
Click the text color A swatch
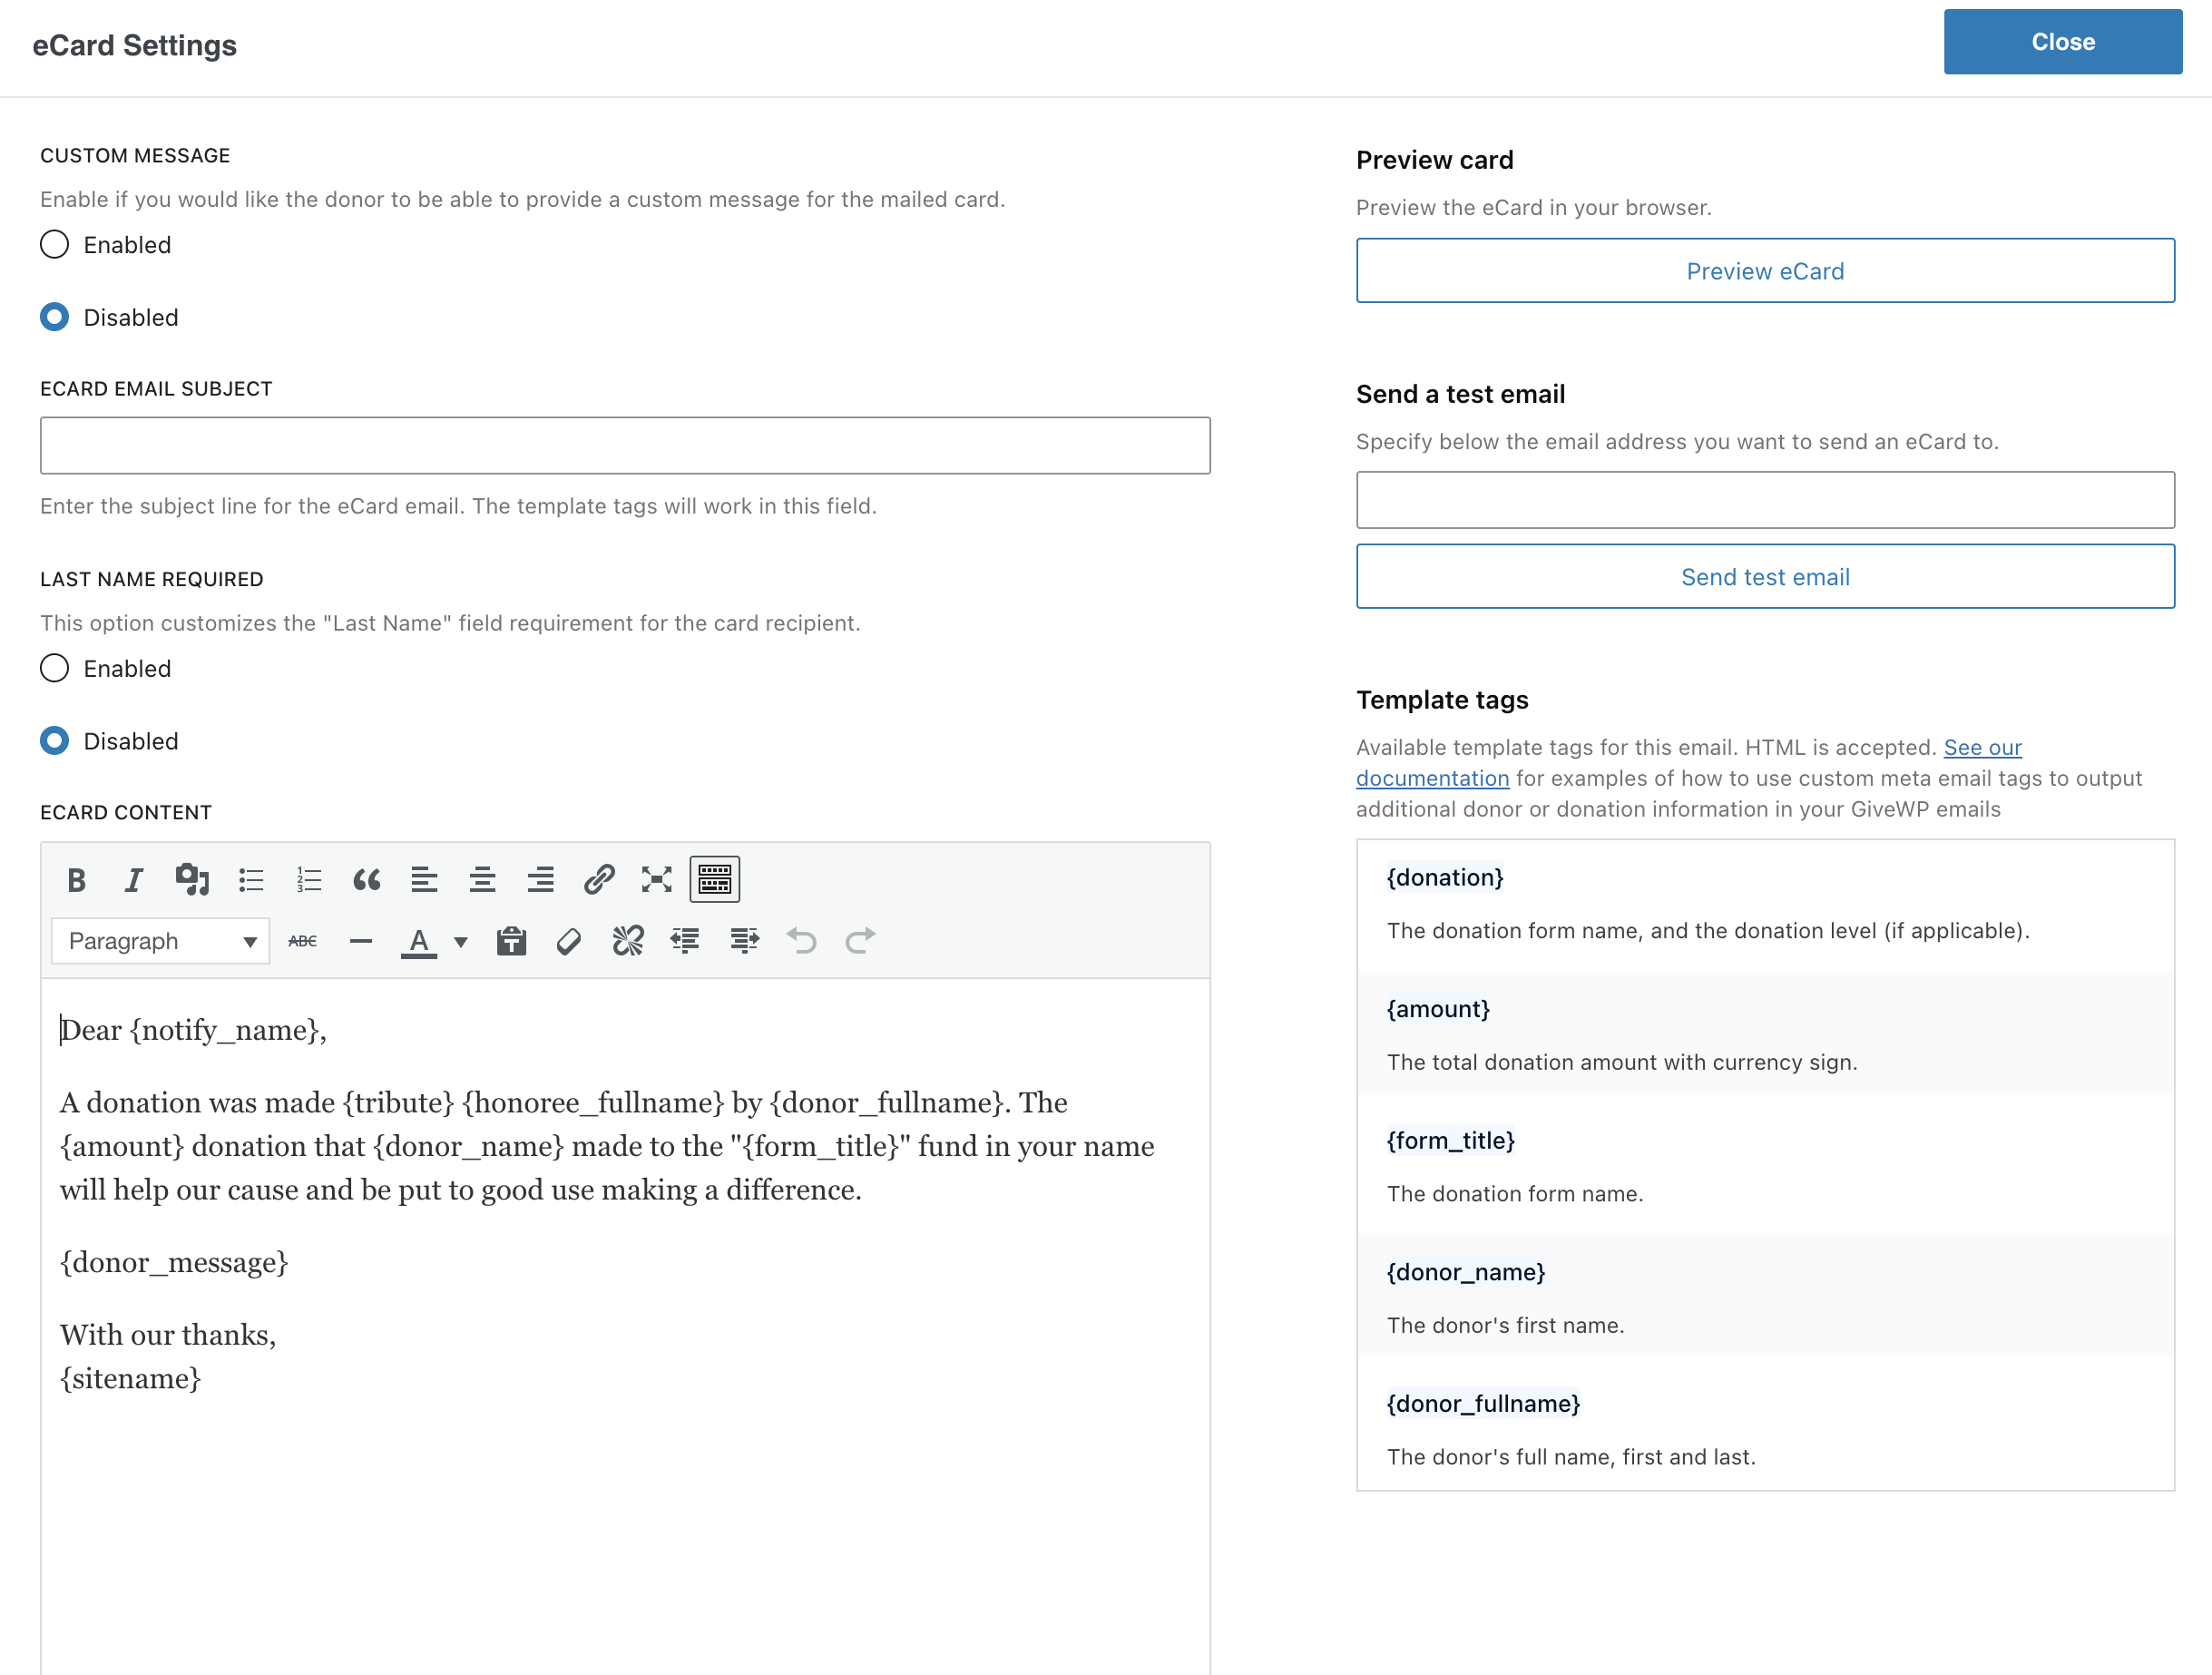coord(419,941)
